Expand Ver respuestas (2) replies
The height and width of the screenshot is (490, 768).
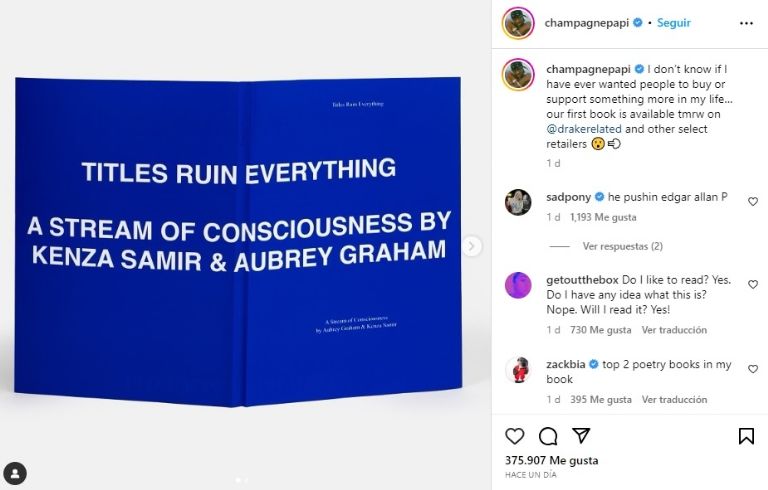(622, 246)
